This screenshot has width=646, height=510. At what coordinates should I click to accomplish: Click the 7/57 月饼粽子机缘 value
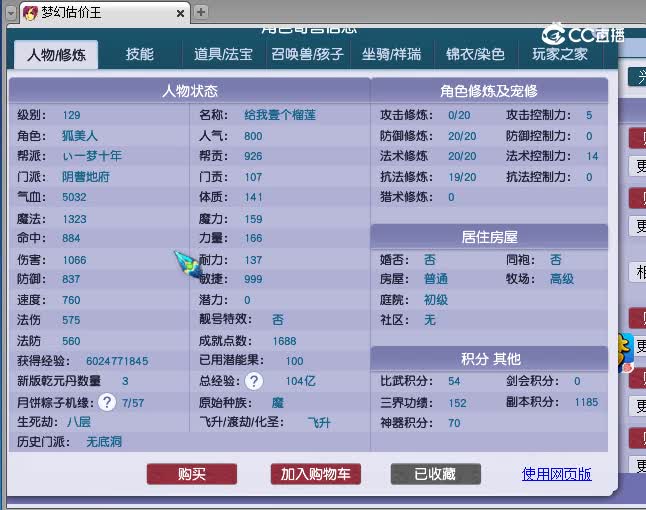click(133, 403)
